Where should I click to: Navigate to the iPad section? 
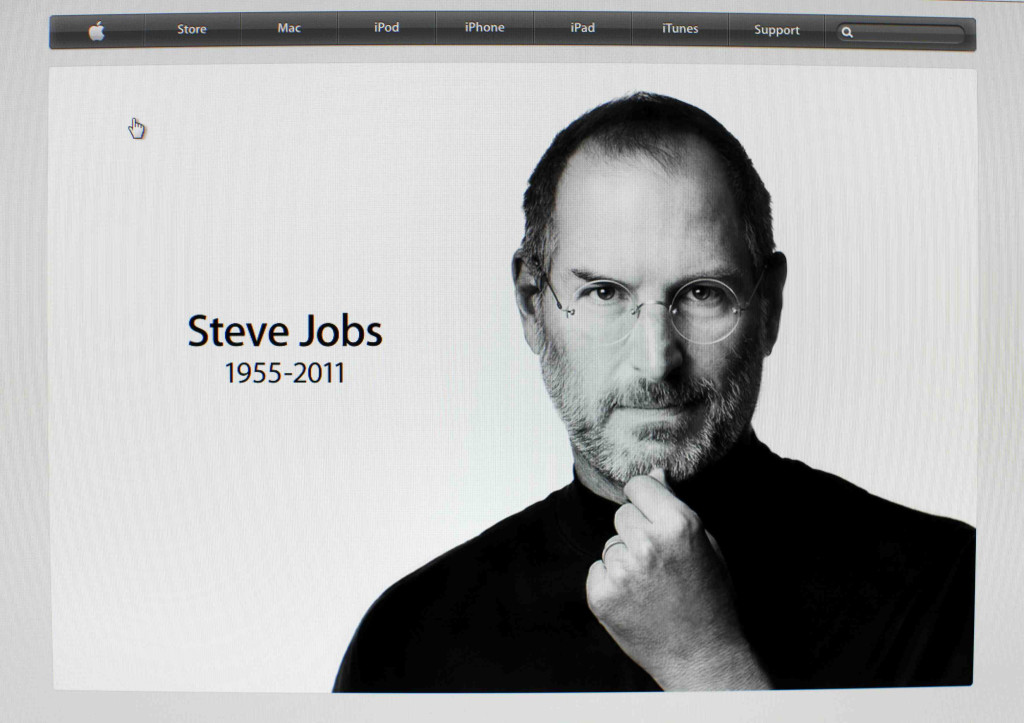[x=582, y=28]
